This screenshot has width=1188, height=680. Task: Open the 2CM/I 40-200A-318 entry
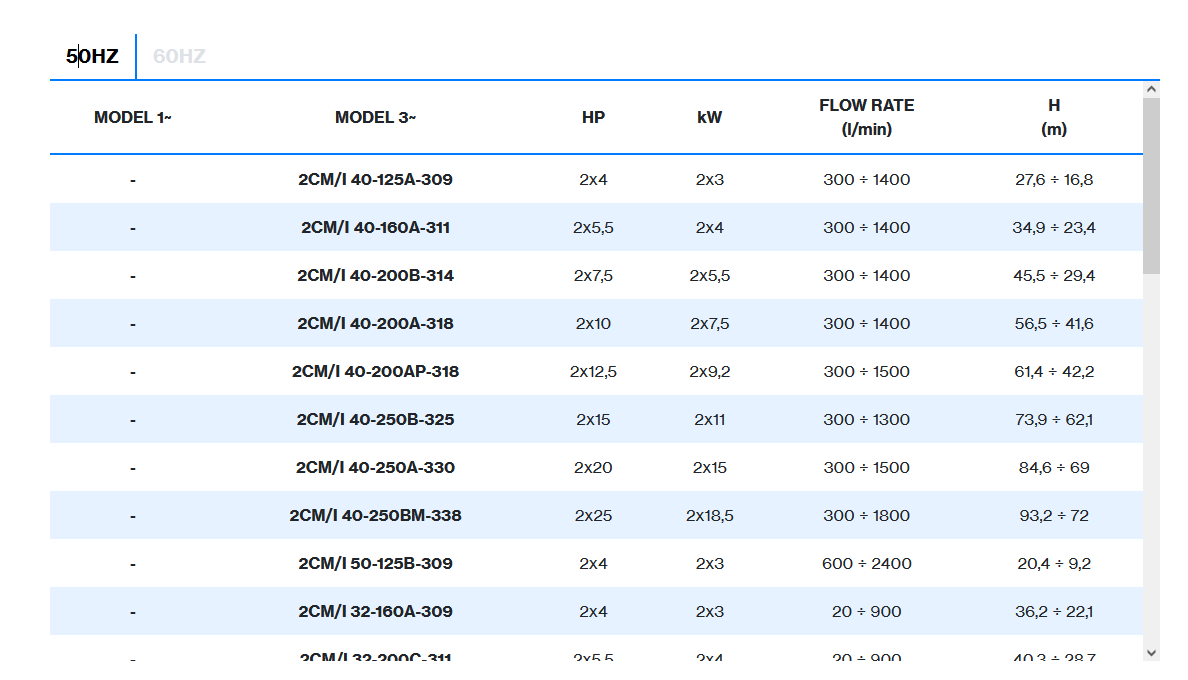click(x=375, y=324)
